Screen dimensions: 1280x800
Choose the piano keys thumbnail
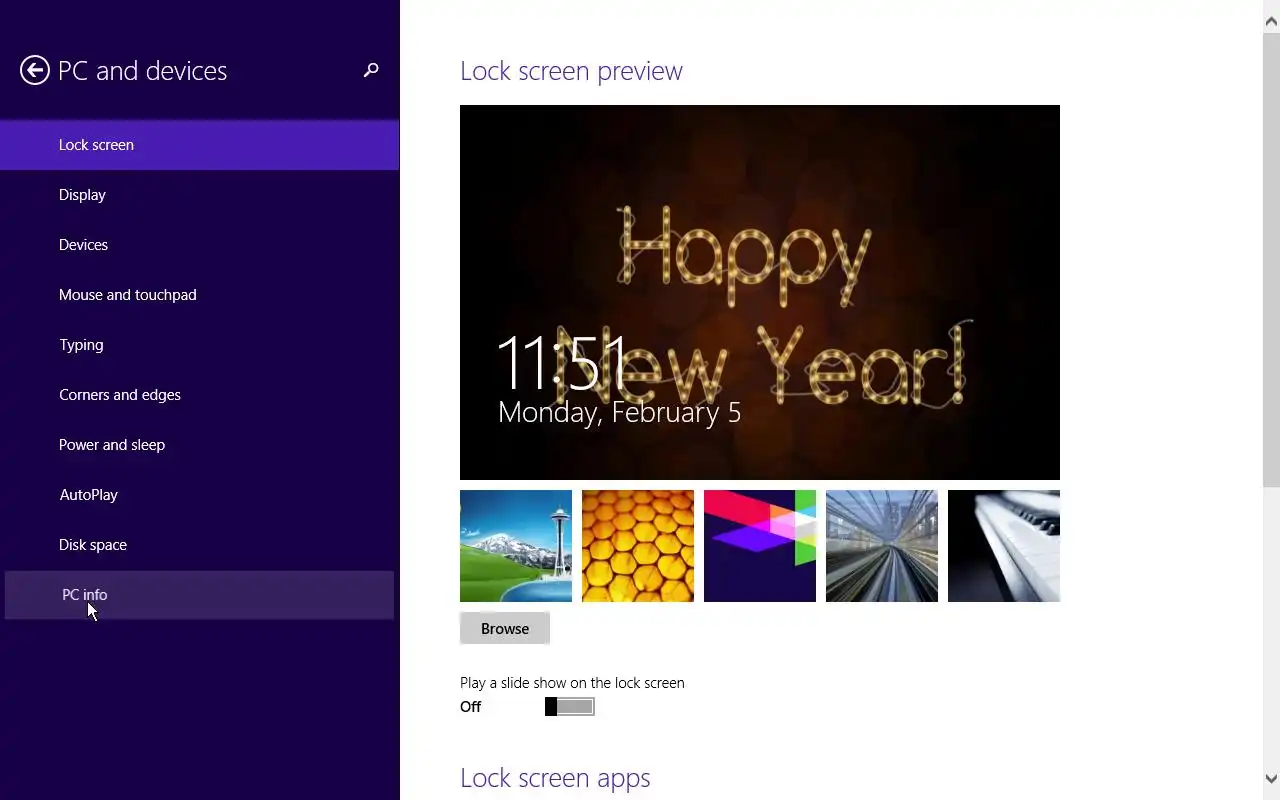pyautogui.click(x=1004, y=546)
